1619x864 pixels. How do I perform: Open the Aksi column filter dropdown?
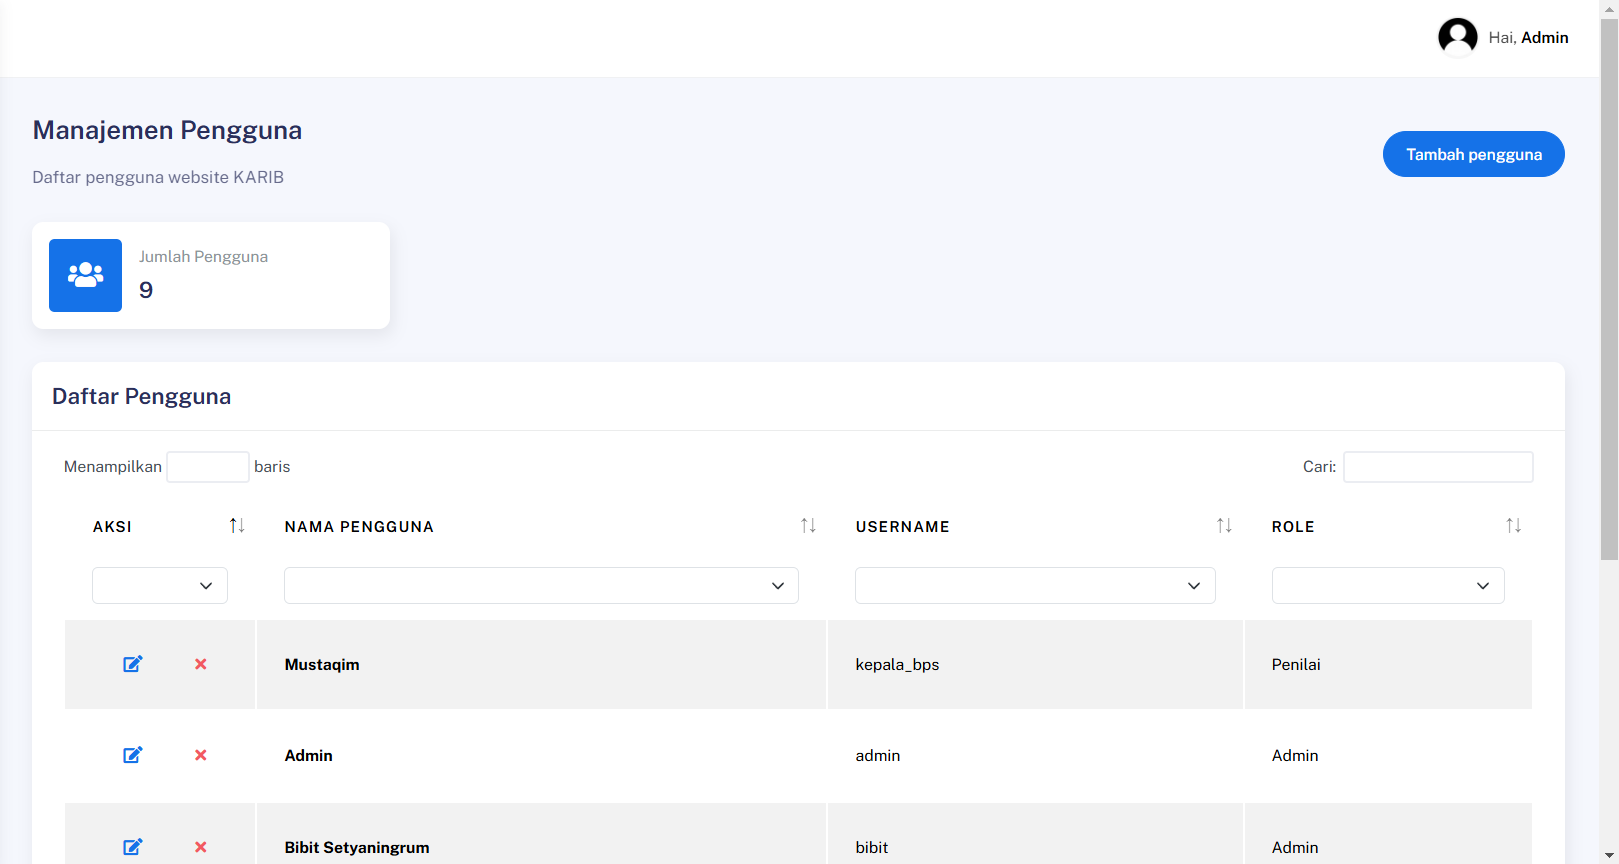[160, 586]
